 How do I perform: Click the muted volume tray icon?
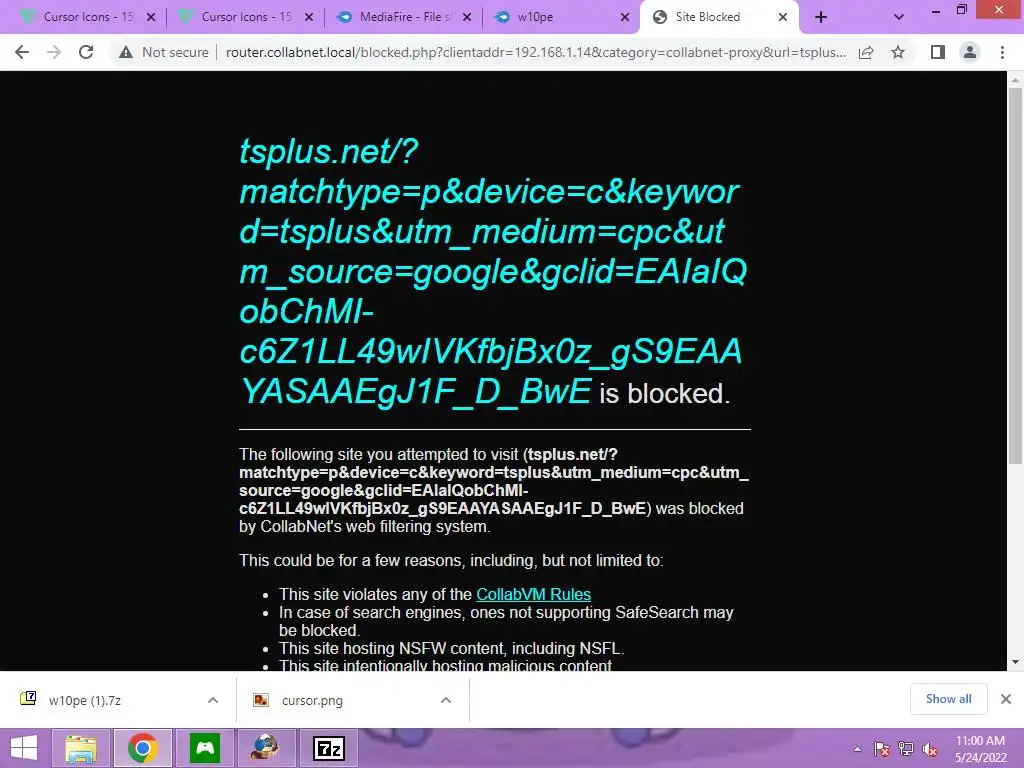pos(930,749)
